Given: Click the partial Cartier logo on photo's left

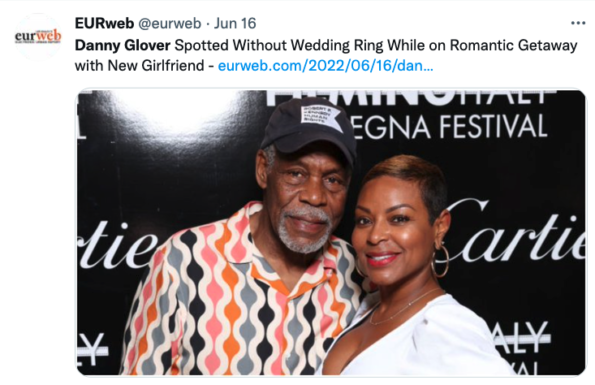Looking at the screenshot, I should (x=118, y=245).
